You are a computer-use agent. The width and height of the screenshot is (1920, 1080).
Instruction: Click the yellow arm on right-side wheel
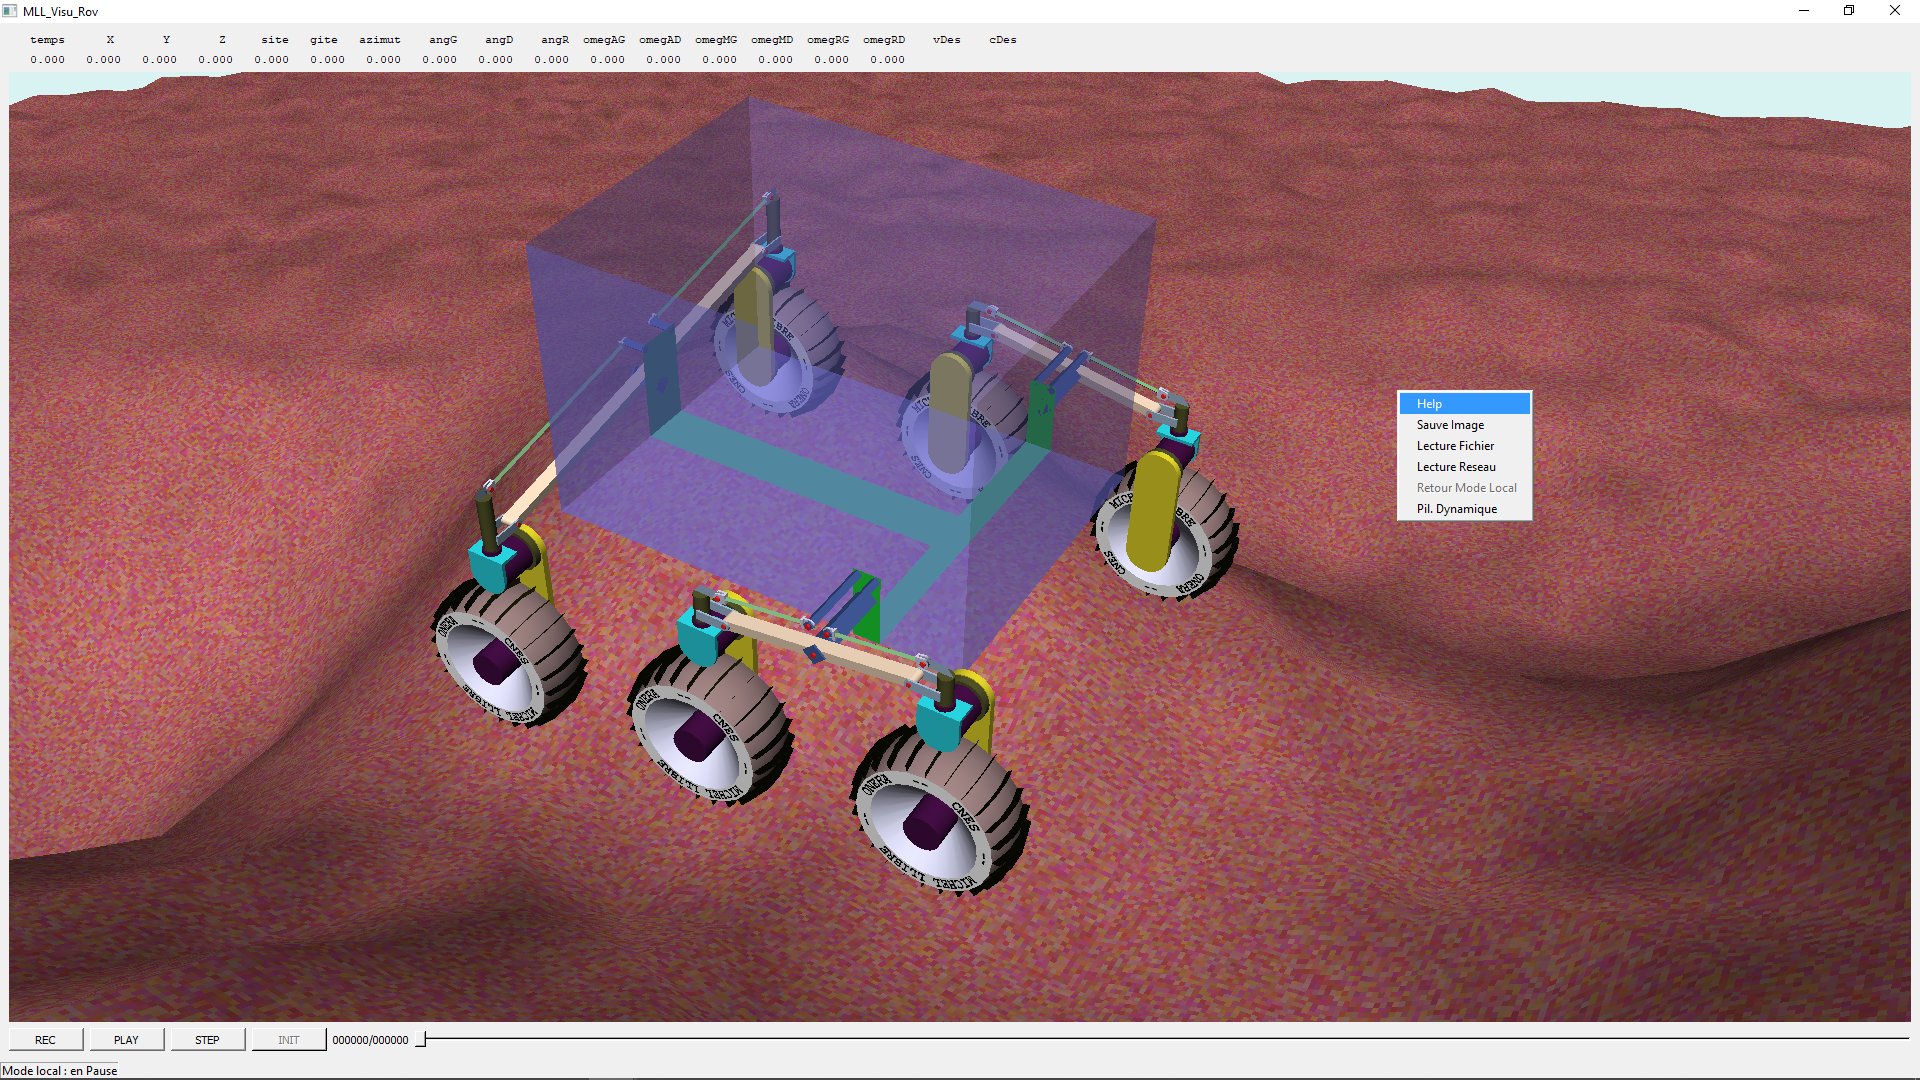(1155, 510)
